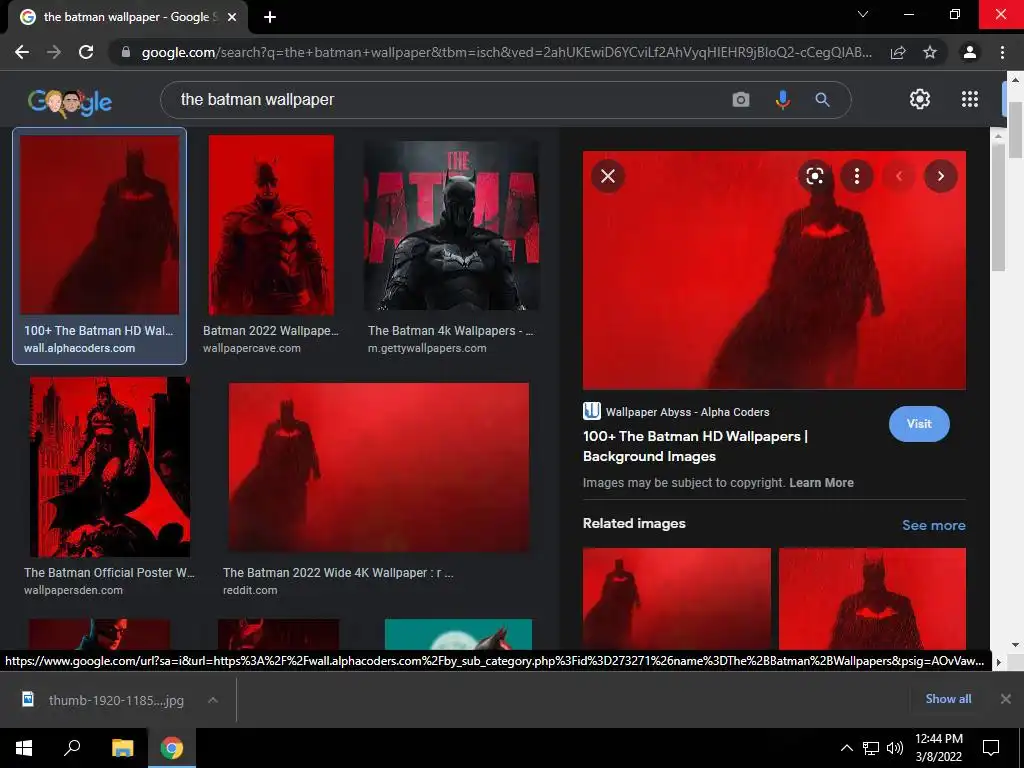This screenshot has height=768, width=1024.
Task: Open the 100+ The Batman HD Wallpapers title link
Action: click(x=695, y=446)
